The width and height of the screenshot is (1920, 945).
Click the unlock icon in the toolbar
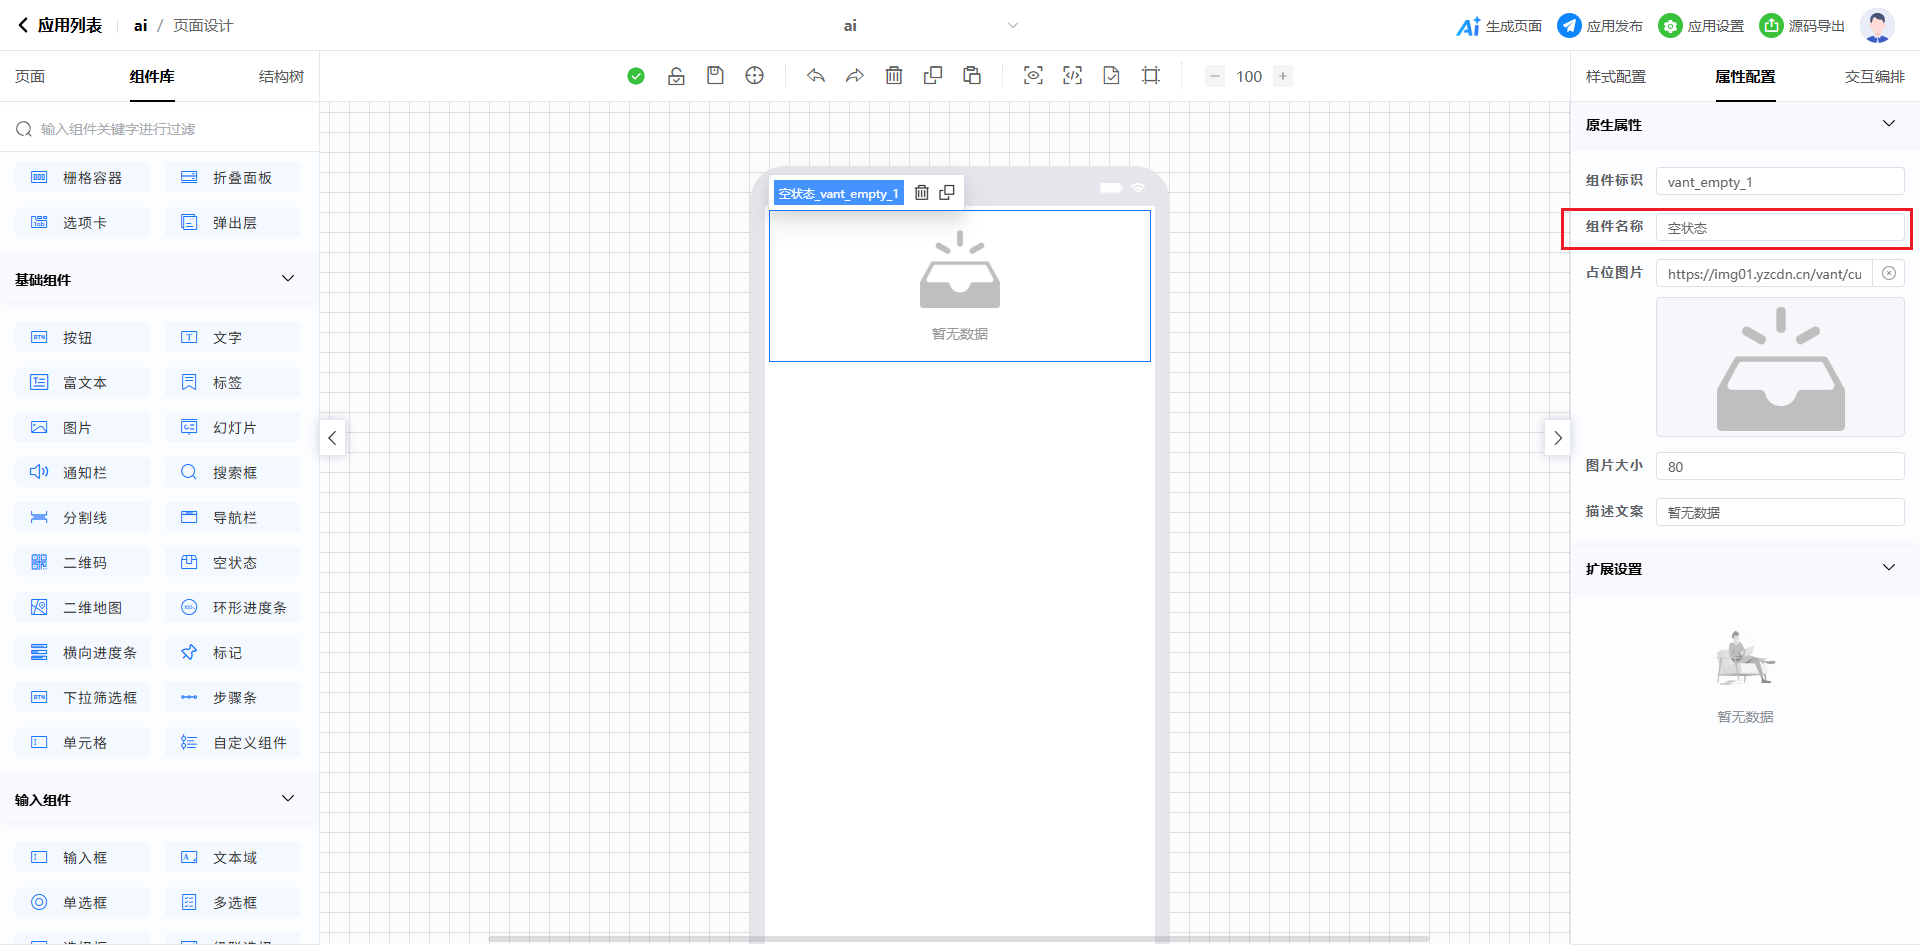tap(676, 76)
